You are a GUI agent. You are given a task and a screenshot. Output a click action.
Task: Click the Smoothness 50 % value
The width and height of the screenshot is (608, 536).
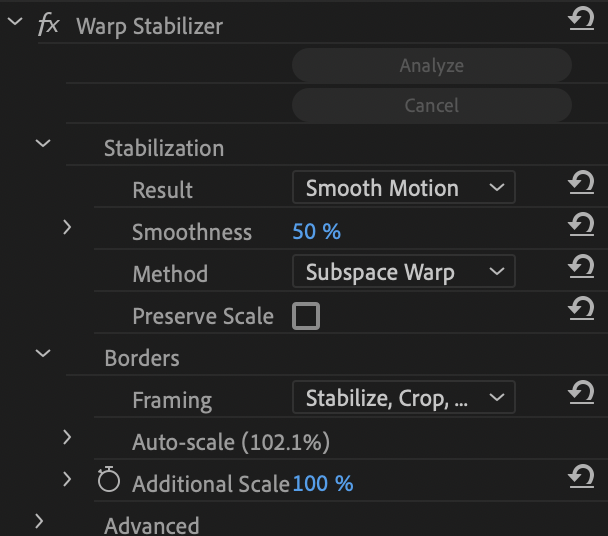(317, 232)
